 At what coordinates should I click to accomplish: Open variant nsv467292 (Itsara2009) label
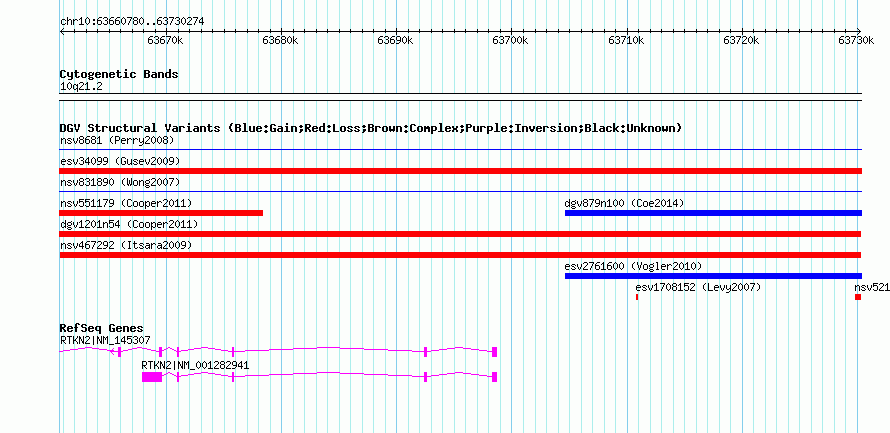[x=126, y=245]
